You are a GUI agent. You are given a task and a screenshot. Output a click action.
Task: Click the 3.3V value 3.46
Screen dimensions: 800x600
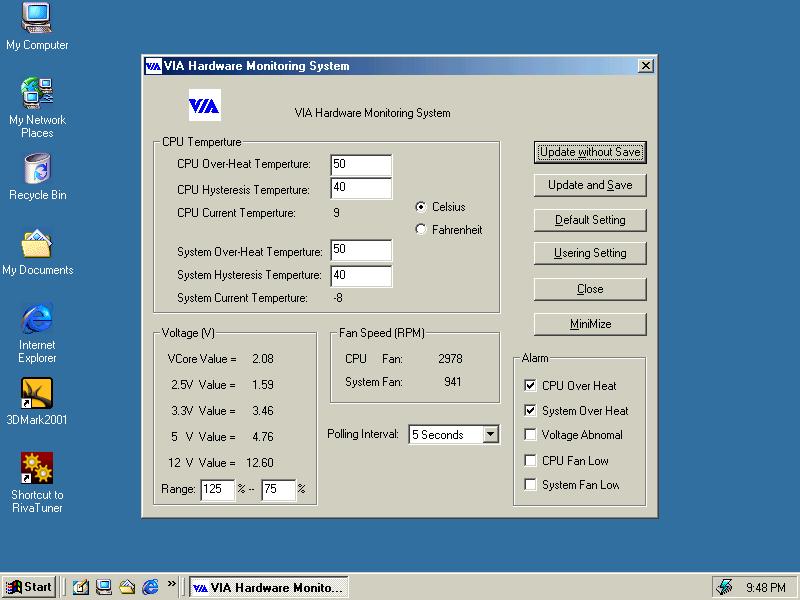click(263, 411)
